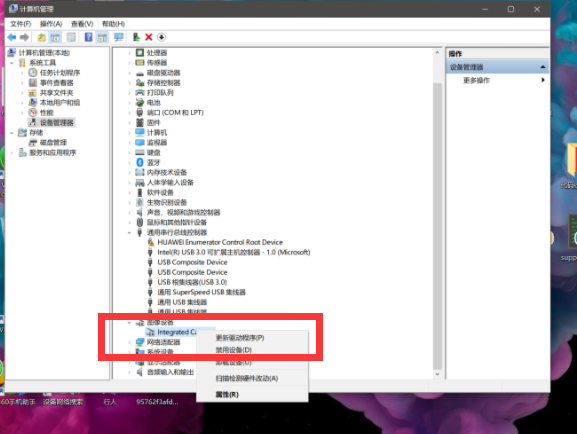Select USB 根集线器(USB 3.0) device
The width and height of the screenshot is (577, 434).
192,282
